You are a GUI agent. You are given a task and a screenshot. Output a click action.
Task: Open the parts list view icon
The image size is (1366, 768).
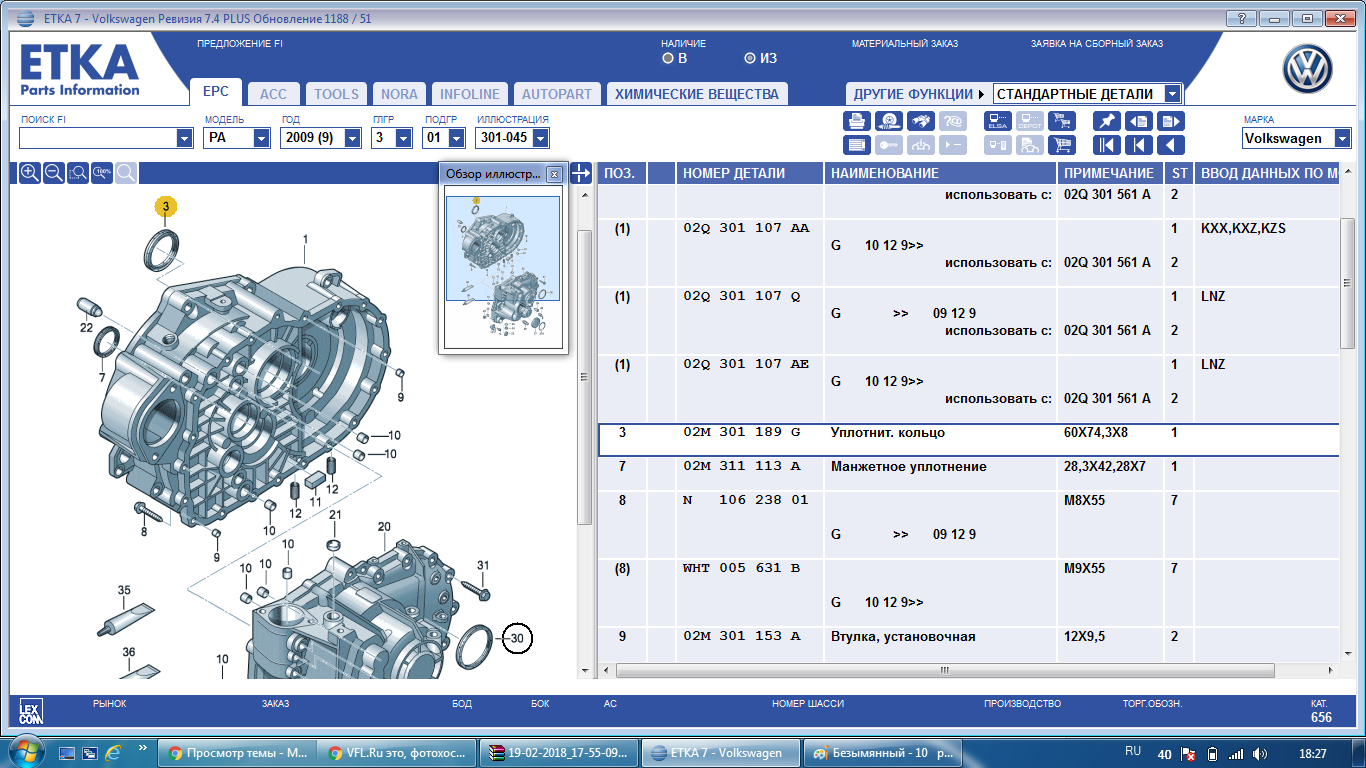tap(857, 145)
